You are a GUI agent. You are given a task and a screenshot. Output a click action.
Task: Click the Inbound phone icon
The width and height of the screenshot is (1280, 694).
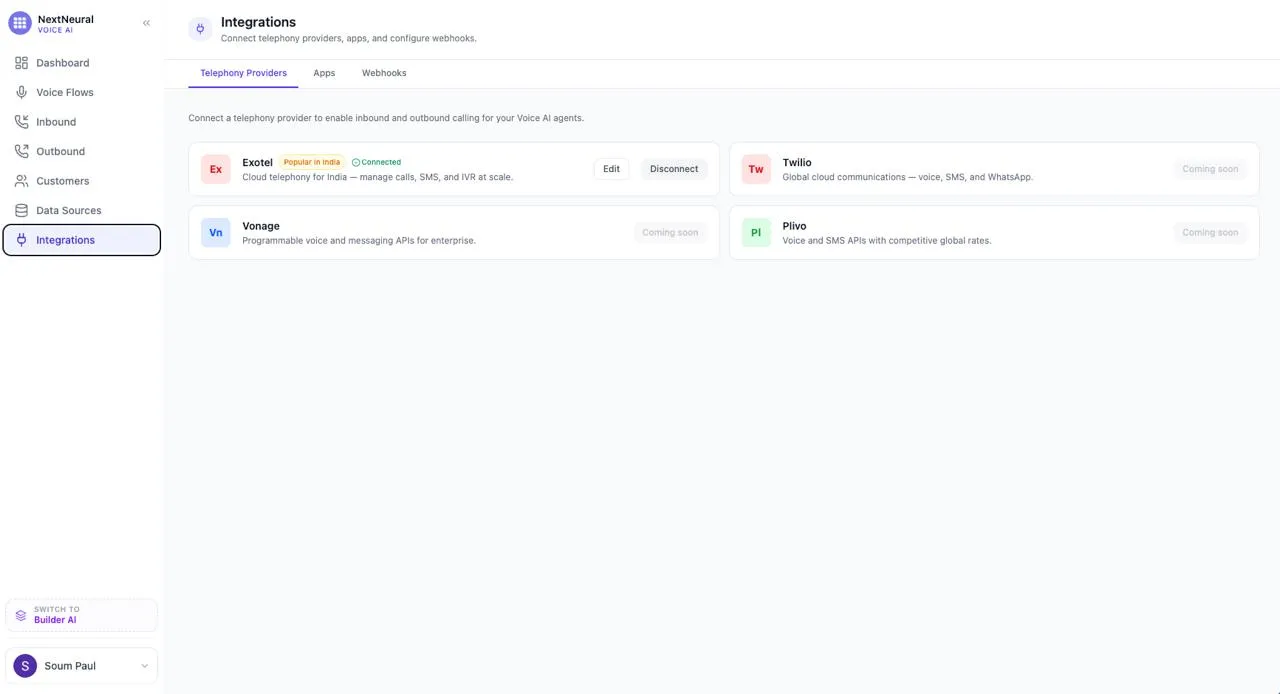(x=21, y=122)
